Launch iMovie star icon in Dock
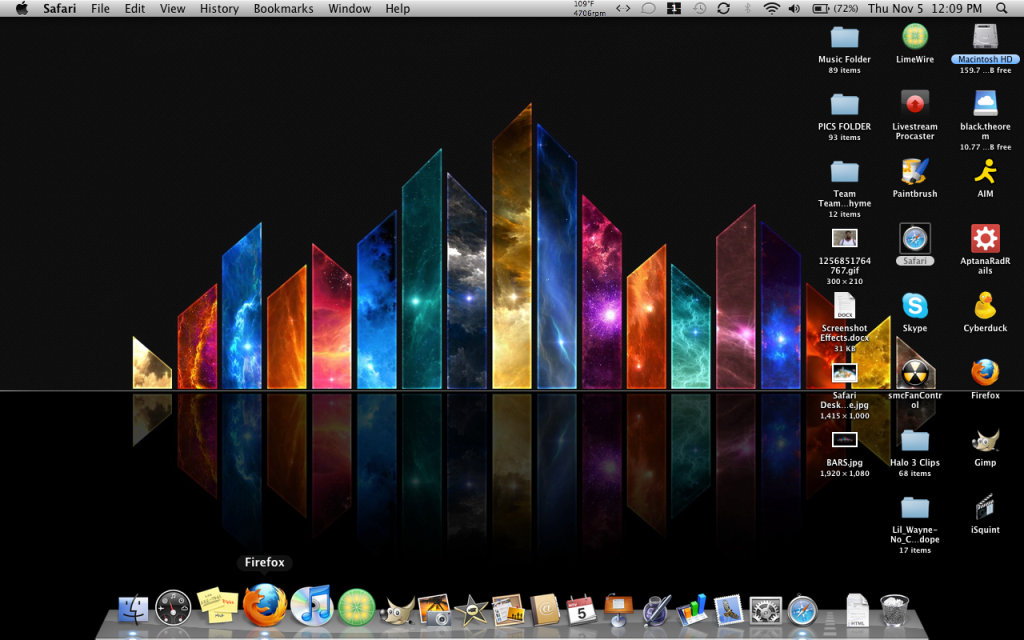 [x=472, y=611]
